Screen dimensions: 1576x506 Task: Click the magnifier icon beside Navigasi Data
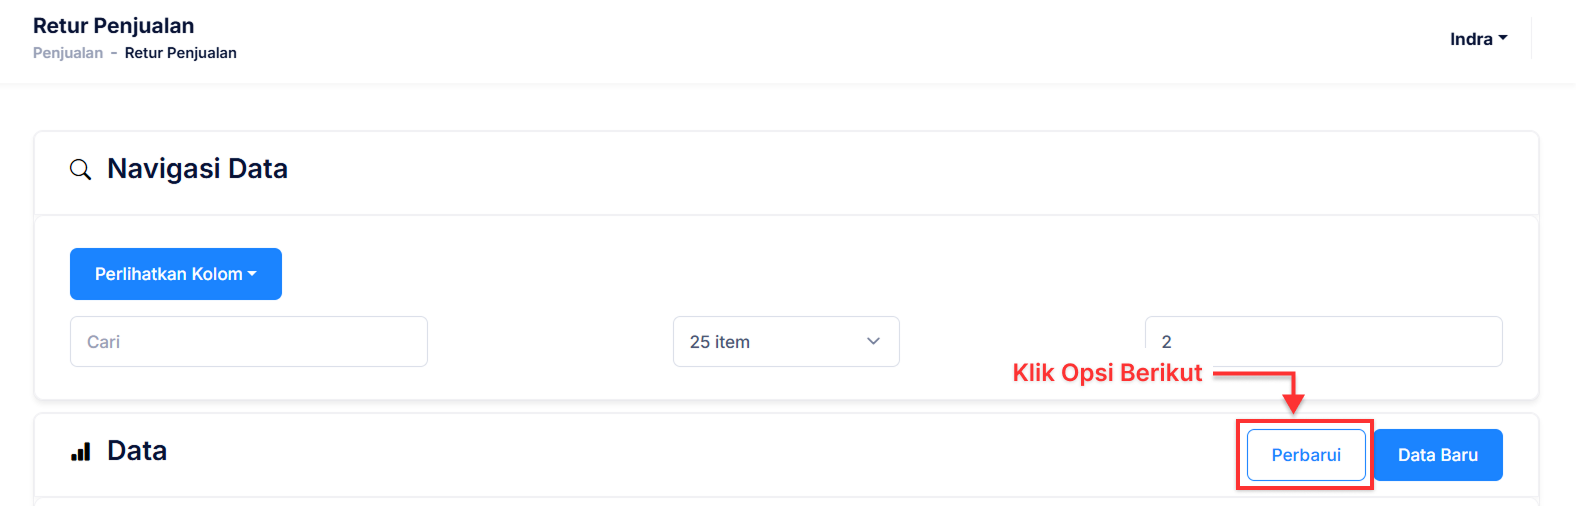click(80, 169)
